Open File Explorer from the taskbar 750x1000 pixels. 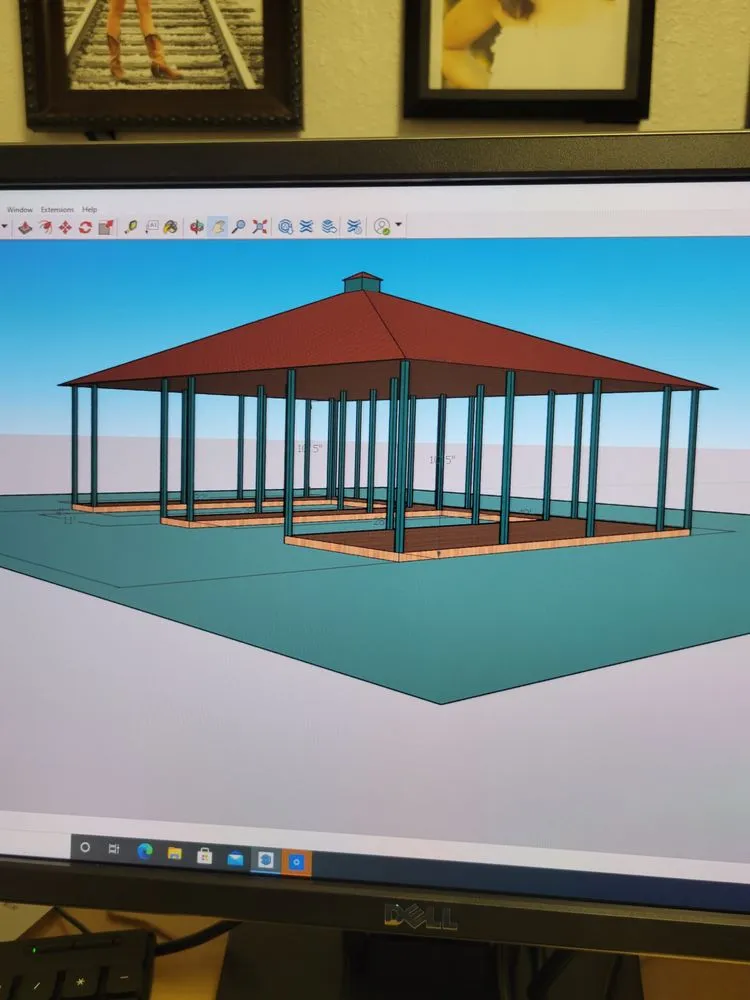click(x=175, y=853)
